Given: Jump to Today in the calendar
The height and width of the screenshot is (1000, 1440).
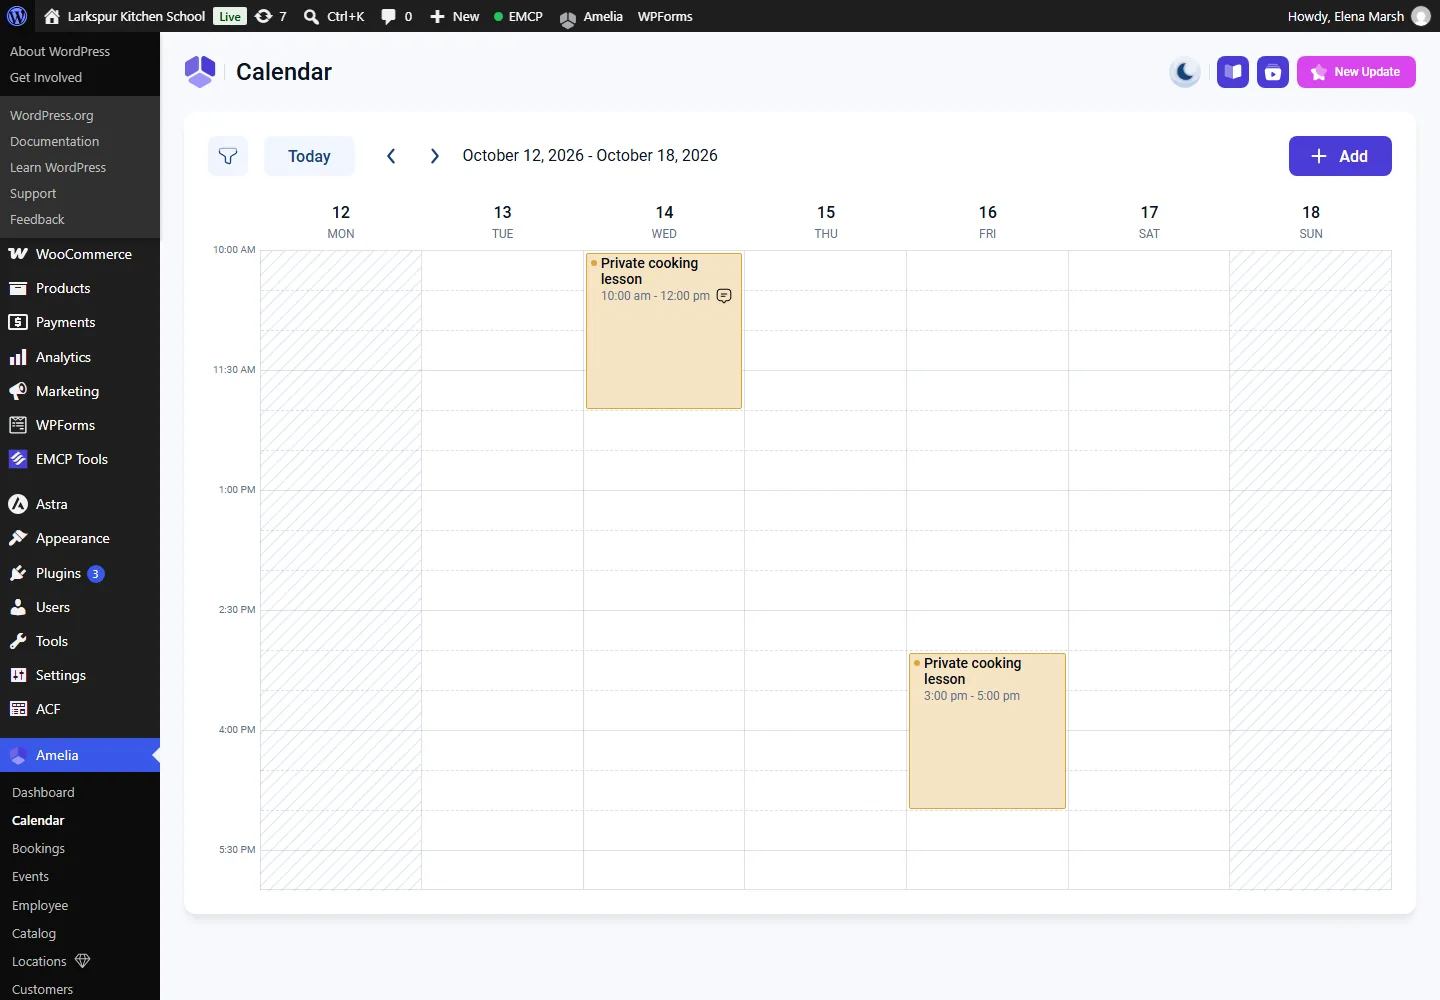Looking at the screenshot, I should (x=309, y=156).
